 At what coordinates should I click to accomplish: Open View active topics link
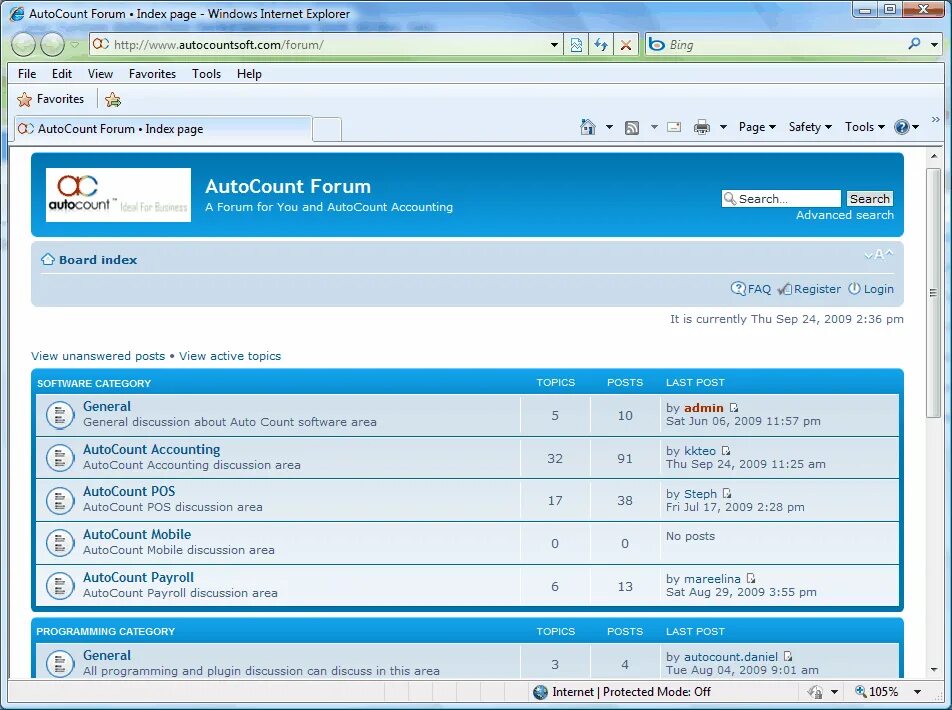pyautogui.click(x=230, y=356)
